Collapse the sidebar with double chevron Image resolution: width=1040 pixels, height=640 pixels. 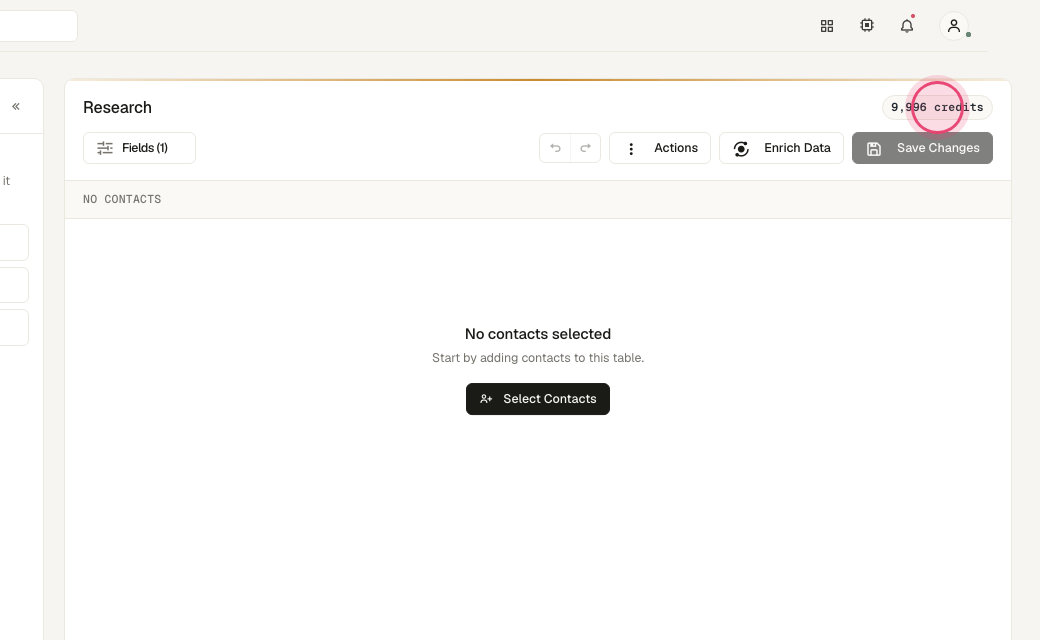pyautogui.click(x=16, y=106)
